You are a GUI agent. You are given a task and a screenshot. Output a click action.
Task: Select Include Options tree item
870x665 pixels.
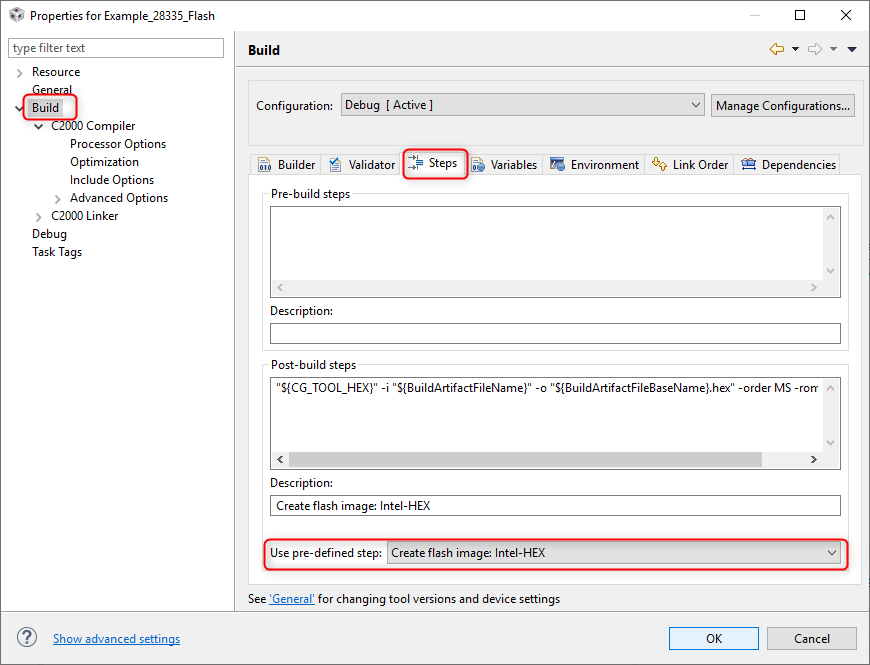112,180
